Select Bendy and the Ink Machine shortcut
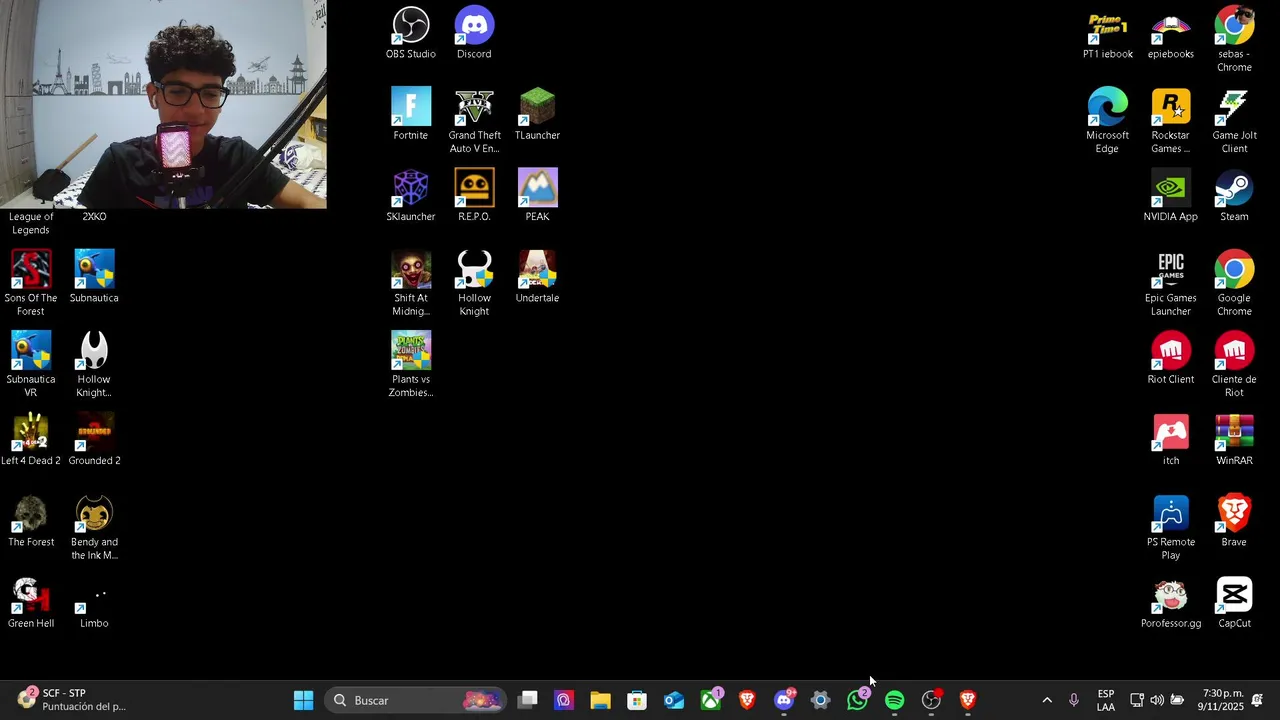 tap(94, 527)
